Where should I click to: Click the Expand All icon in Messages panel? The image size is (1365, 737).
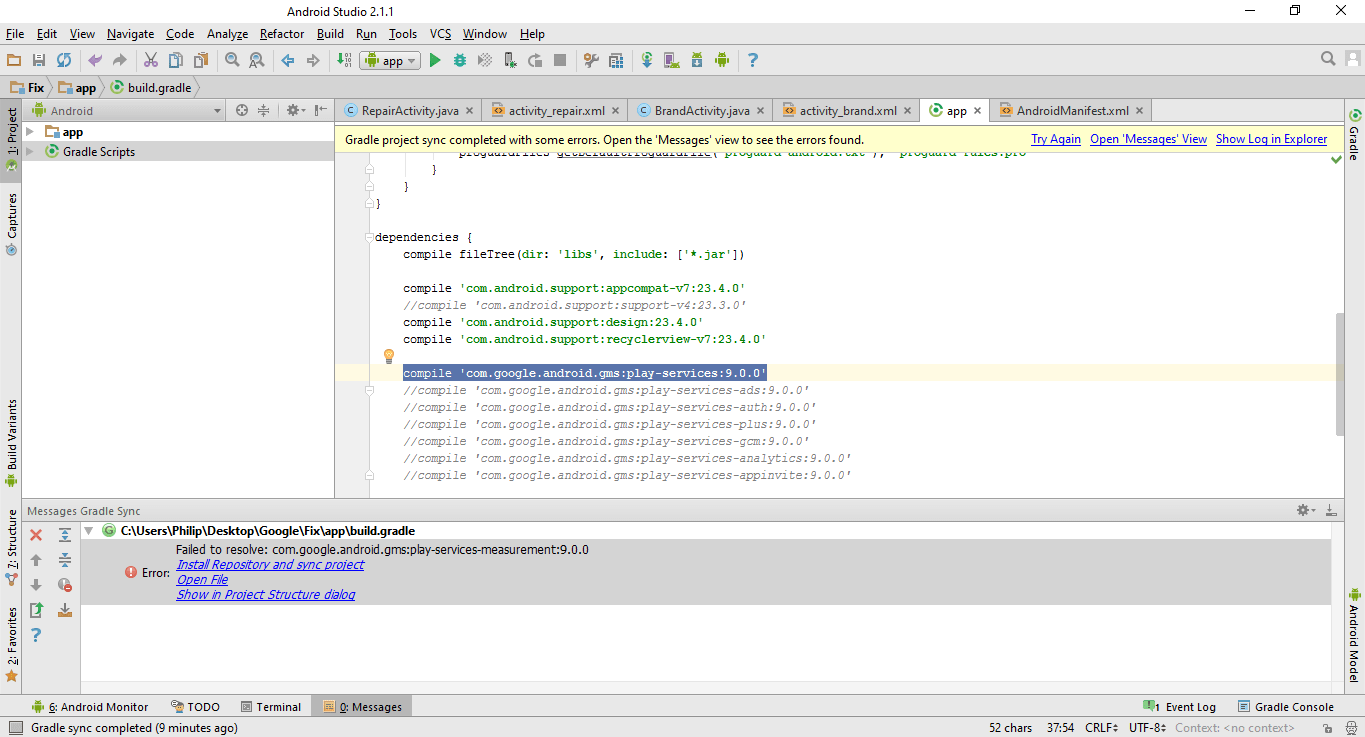point(65,535)
